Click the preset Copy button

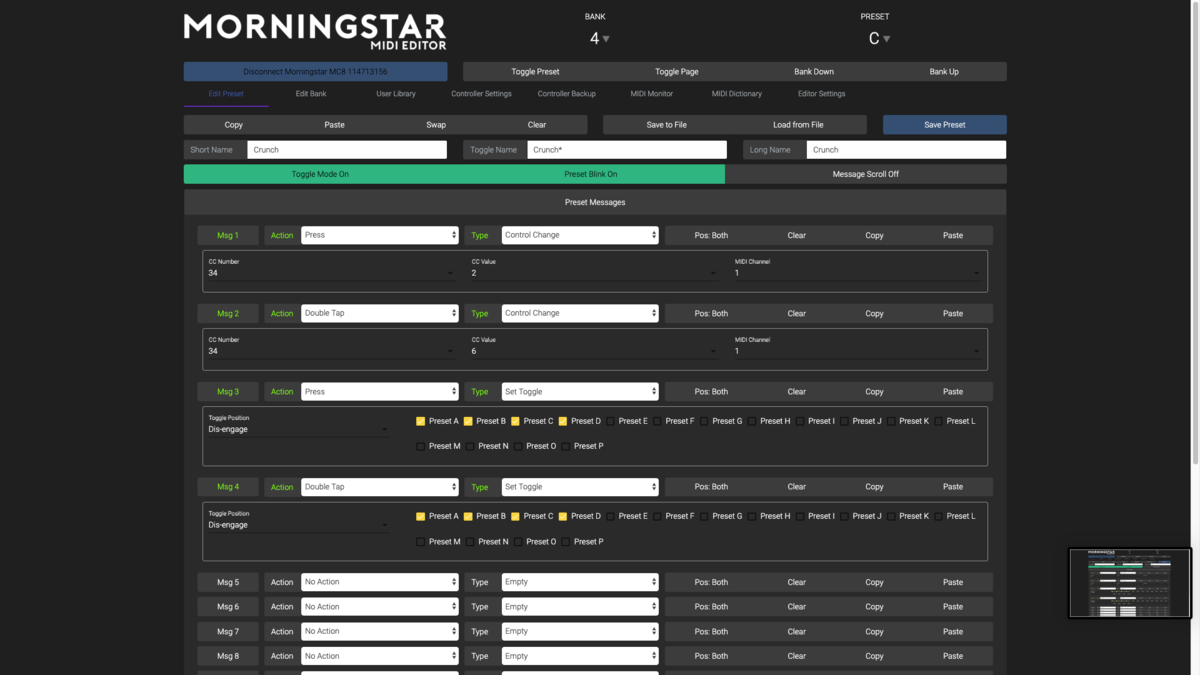(x=234, y=125)
